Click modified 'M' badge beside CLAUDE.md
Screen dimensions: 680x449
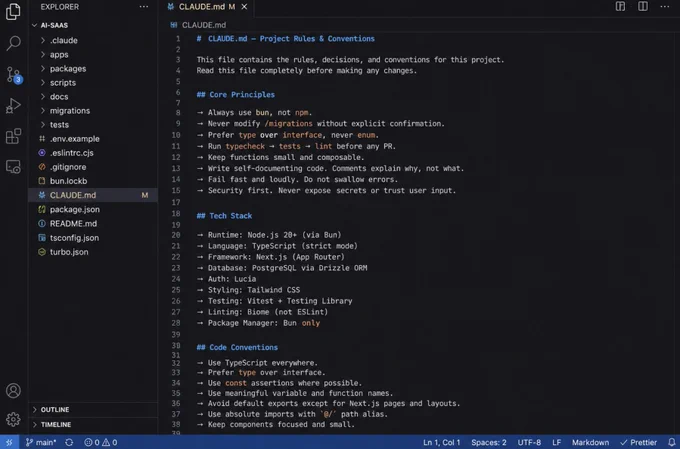click(145, 195)
